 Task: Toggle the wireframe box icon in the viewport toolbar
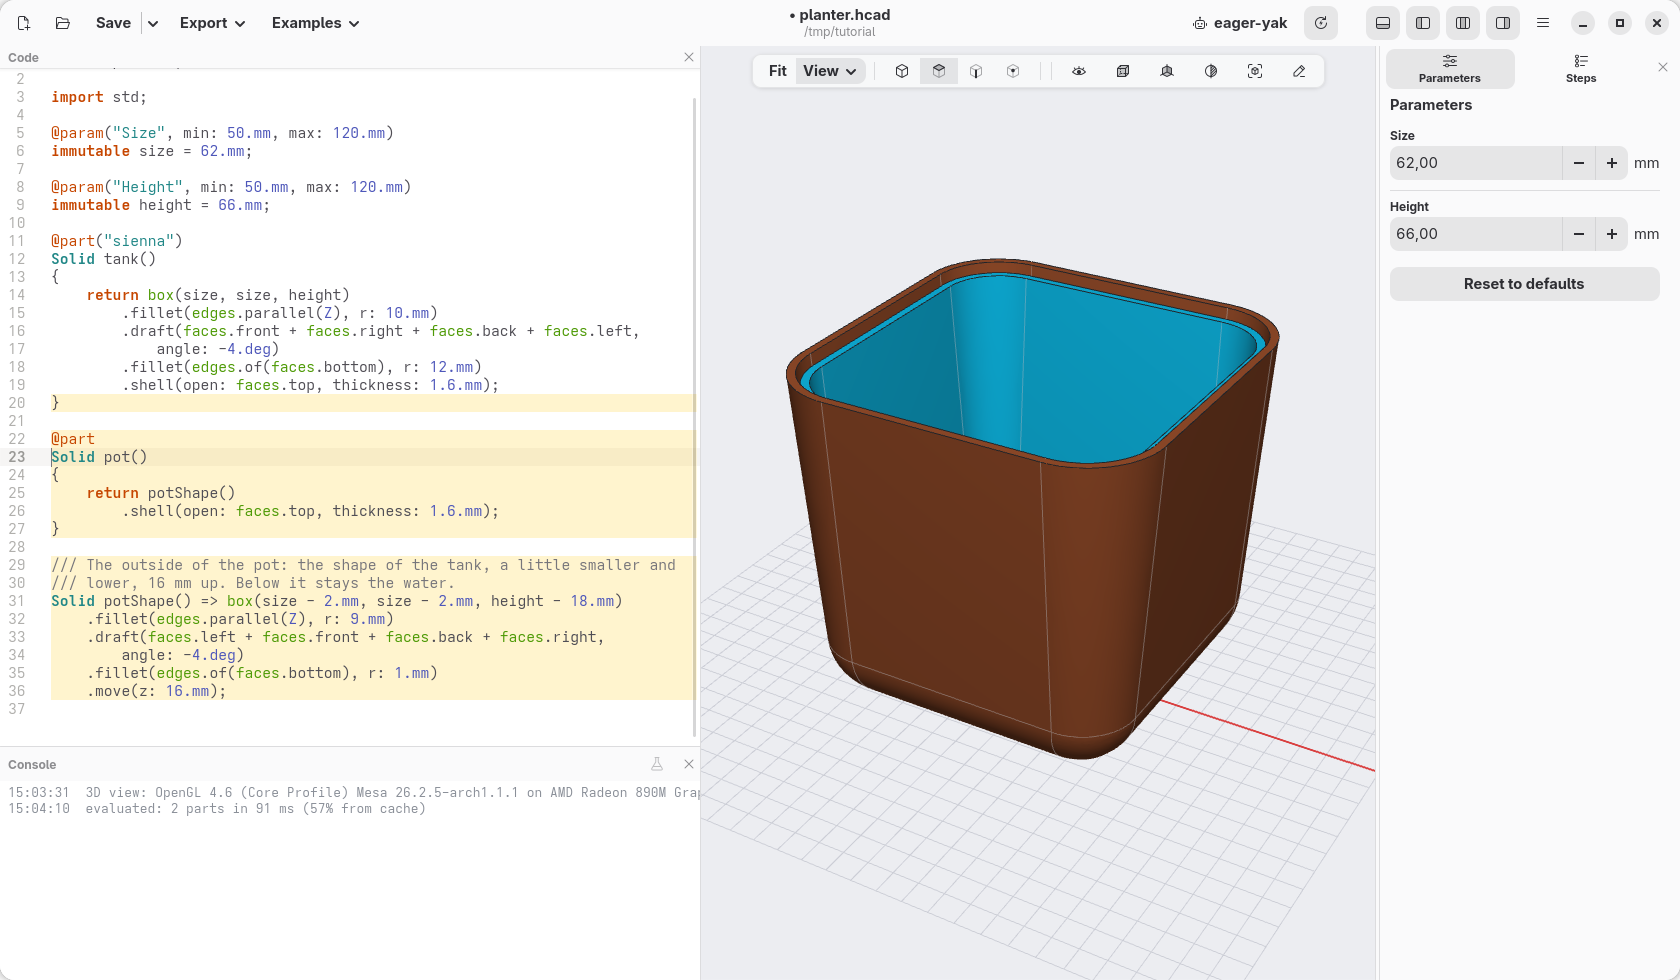(x=1123, y=71)
